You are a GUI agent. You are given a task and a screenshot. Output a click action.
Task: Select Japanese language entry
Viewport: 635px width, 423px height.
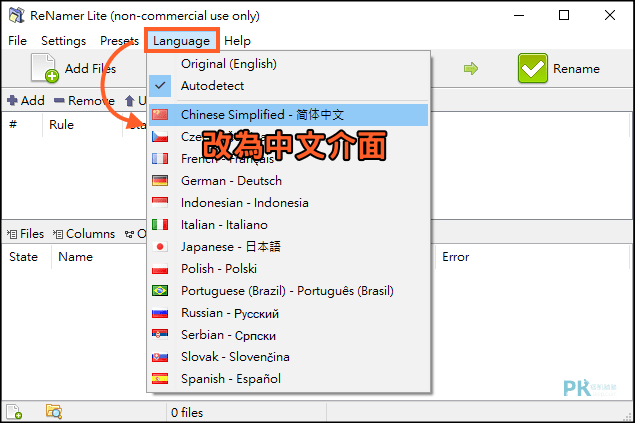tap(288, 247)
